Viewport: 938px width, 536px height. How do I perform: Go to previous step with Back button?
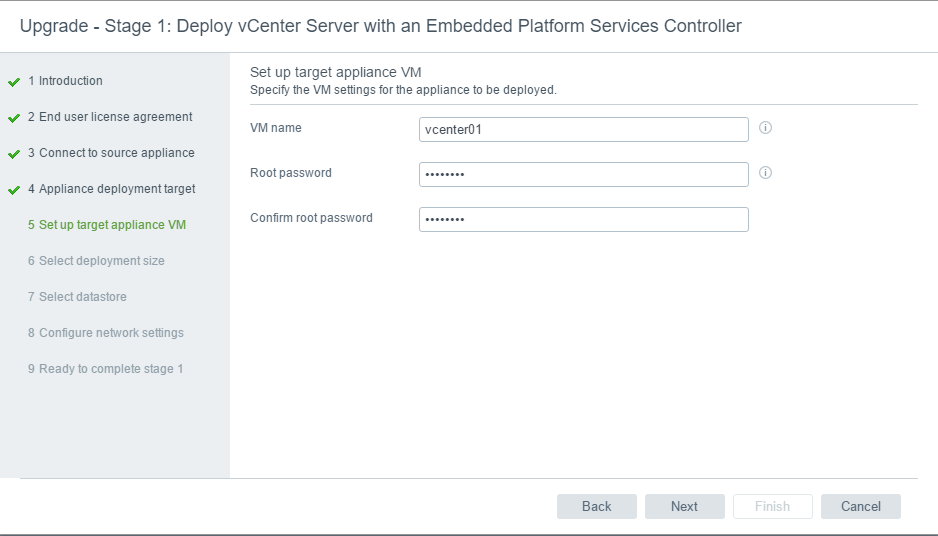point(596,506)
